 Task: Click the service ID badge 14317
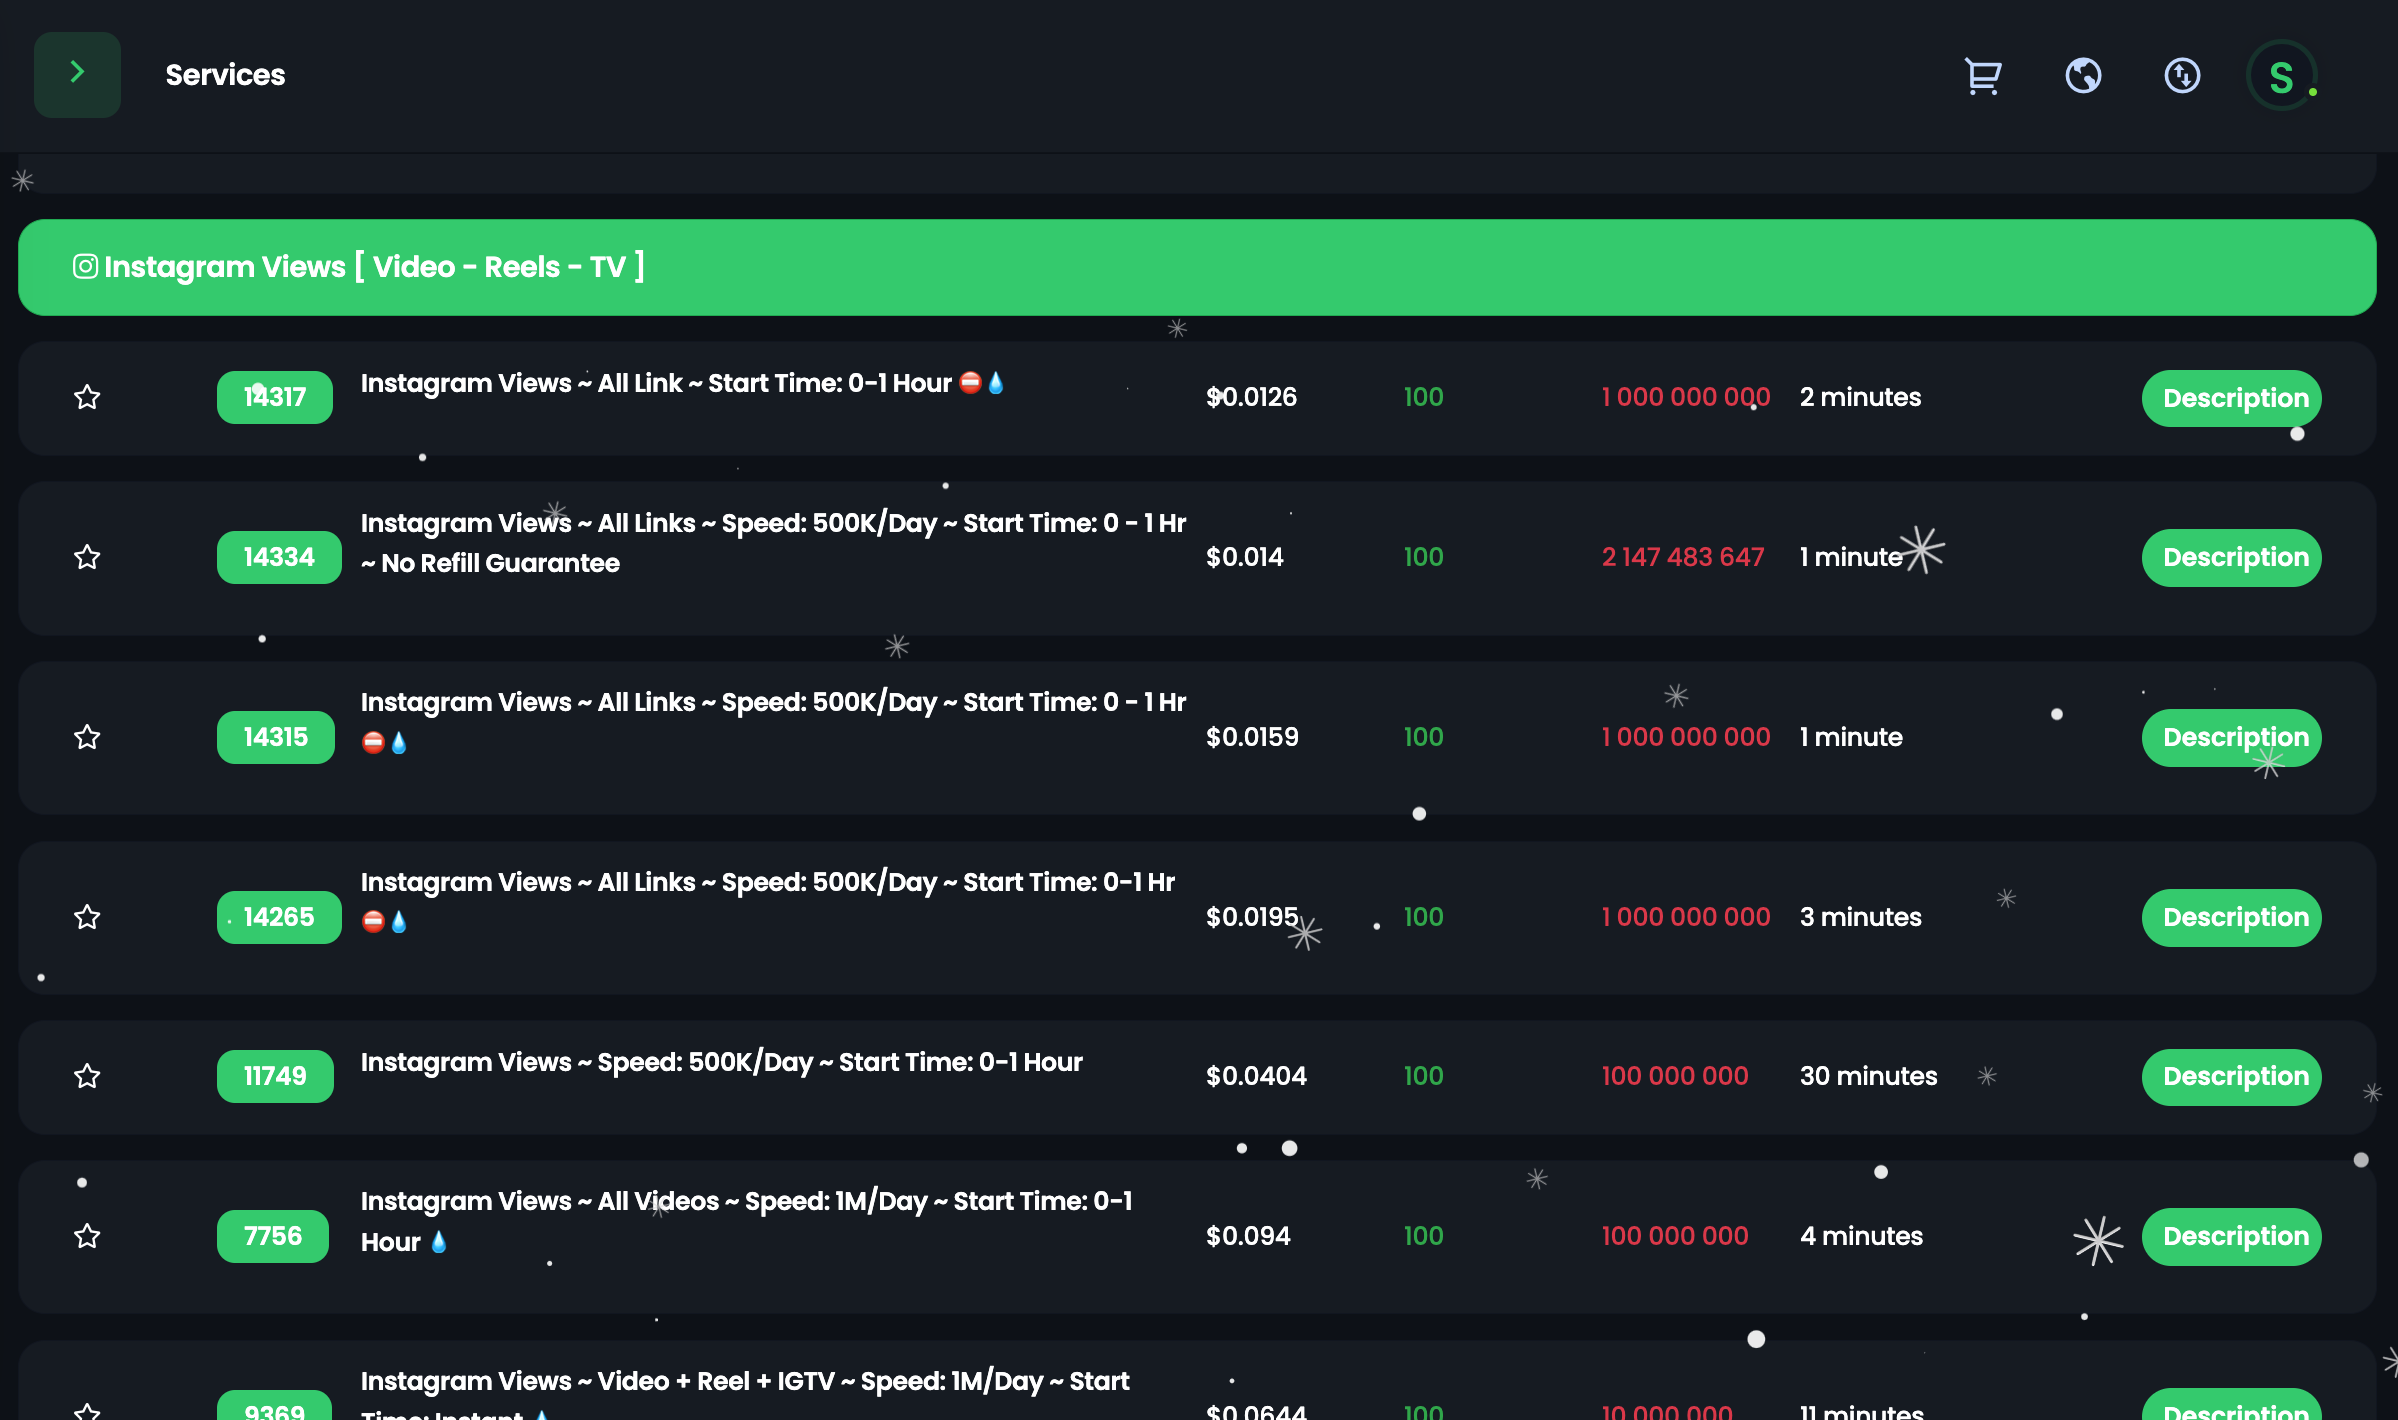tap(275, 397)
